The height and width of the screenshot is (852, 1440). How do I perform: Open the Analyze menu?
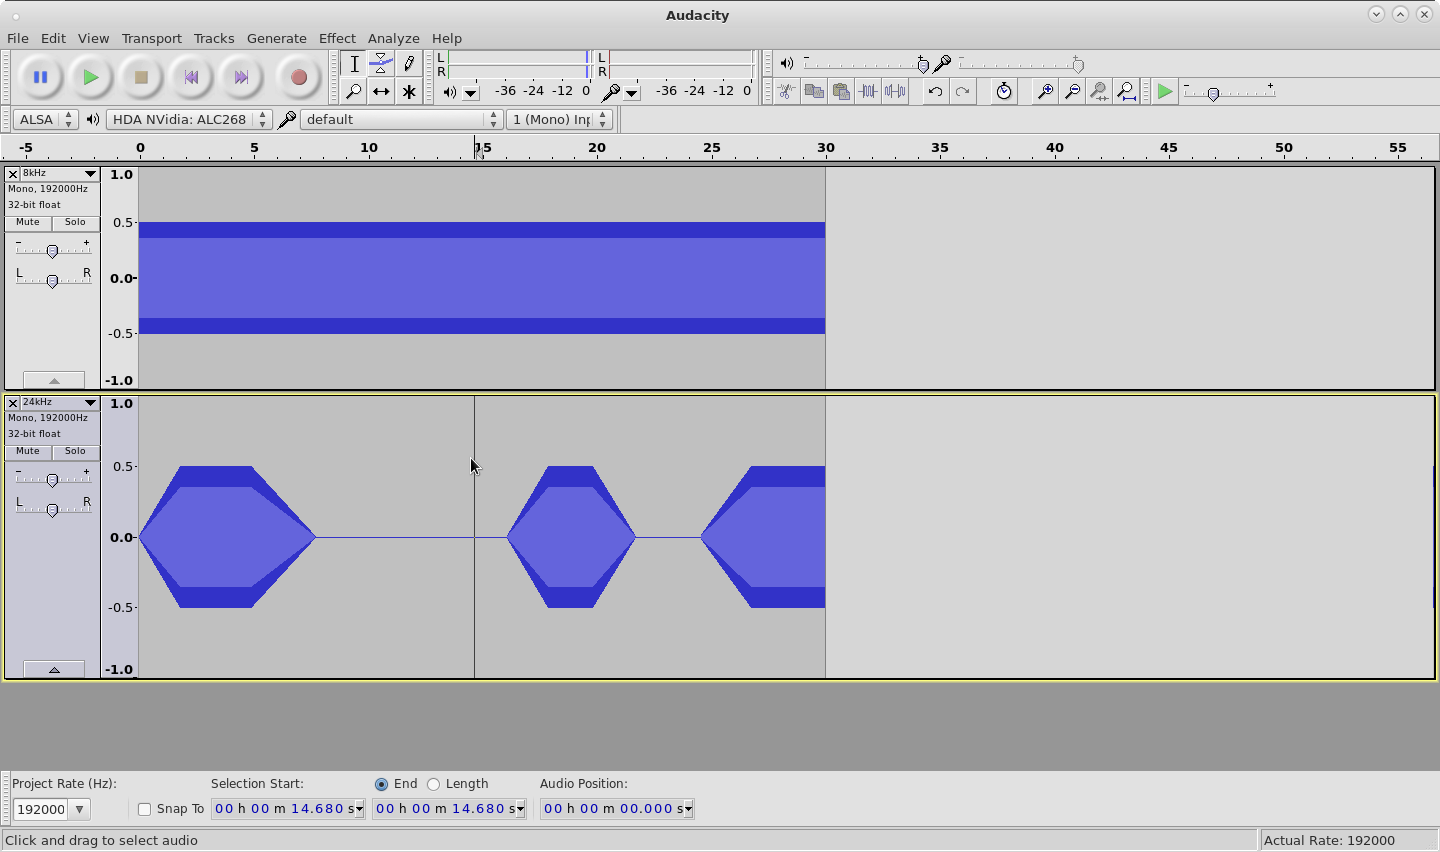[x=393, y=38]
